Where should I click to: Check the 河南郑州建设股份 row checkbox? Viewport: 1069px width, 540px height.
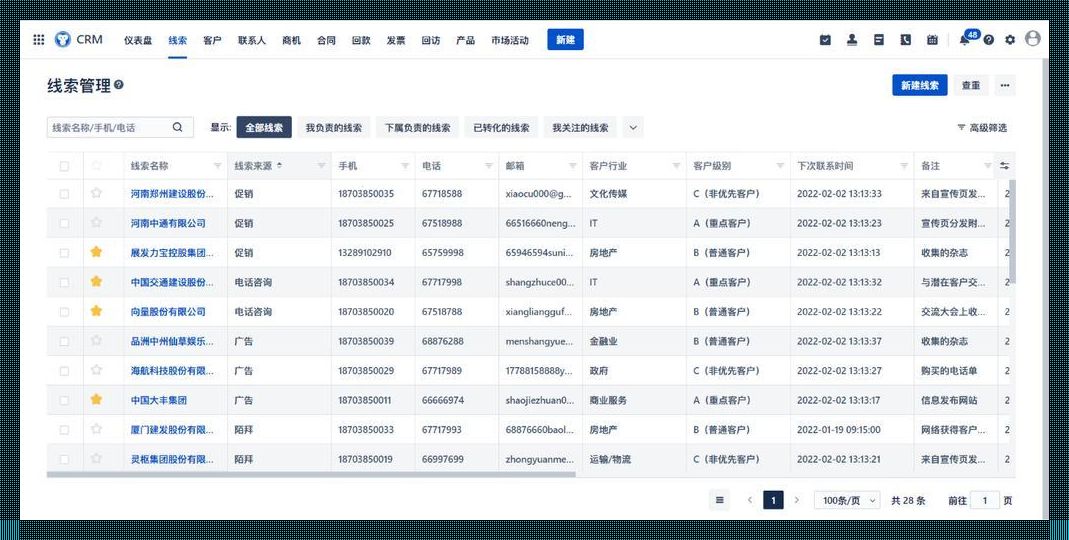pyautogui.click(x=64, y=194)
